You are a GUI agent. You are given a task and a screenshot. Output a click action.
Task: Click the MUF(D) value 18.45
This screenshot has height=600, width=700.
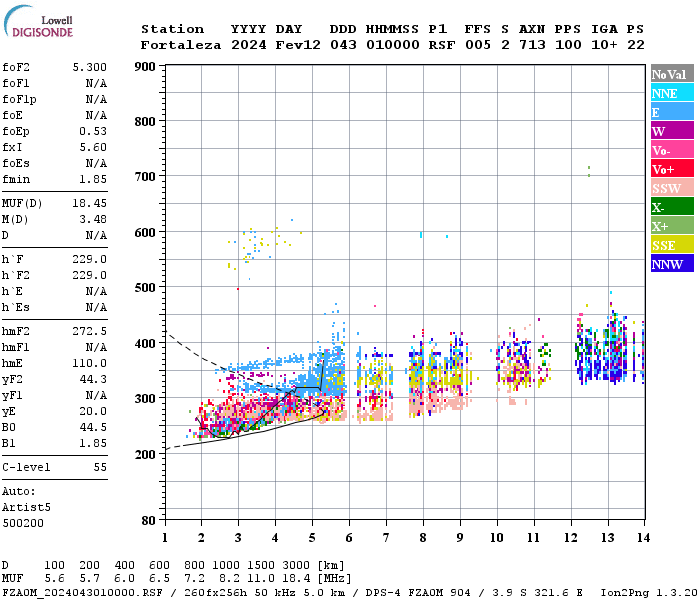[x=90, y=203]
